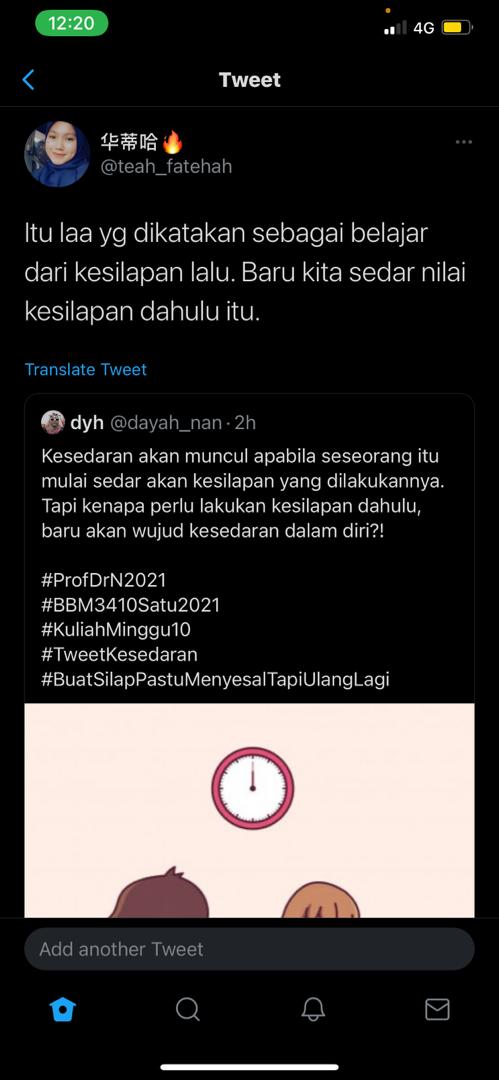499x1080 pixels.
Task: Open the Messages envelope tab
Action: point(437,1009)
